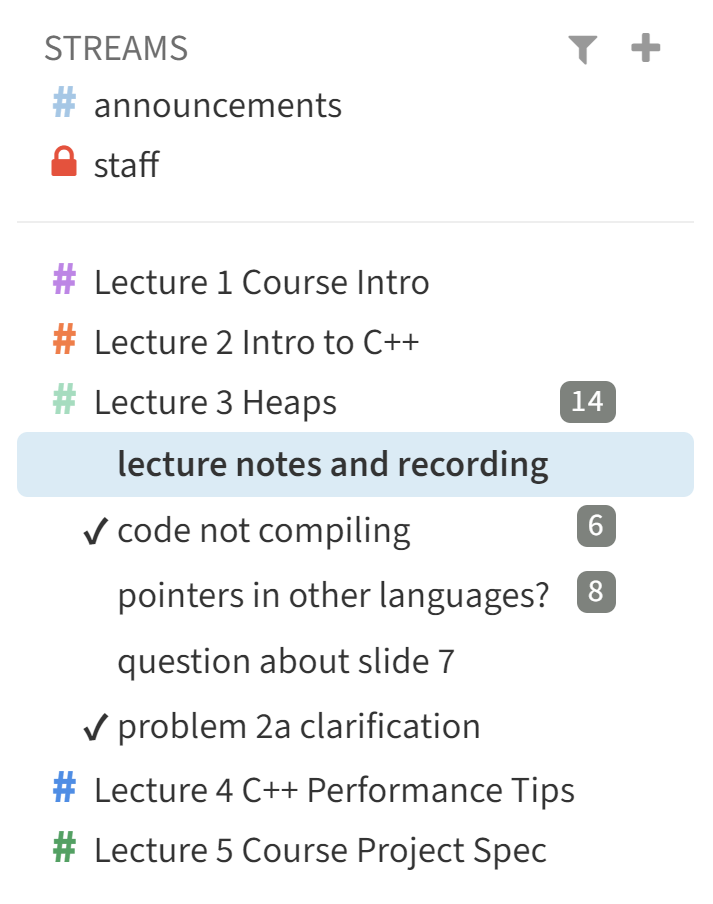Expand Lecture 4 C++ Performance Tips stream
This screenshot has width=713, height=904.
[x=334, y=790]
